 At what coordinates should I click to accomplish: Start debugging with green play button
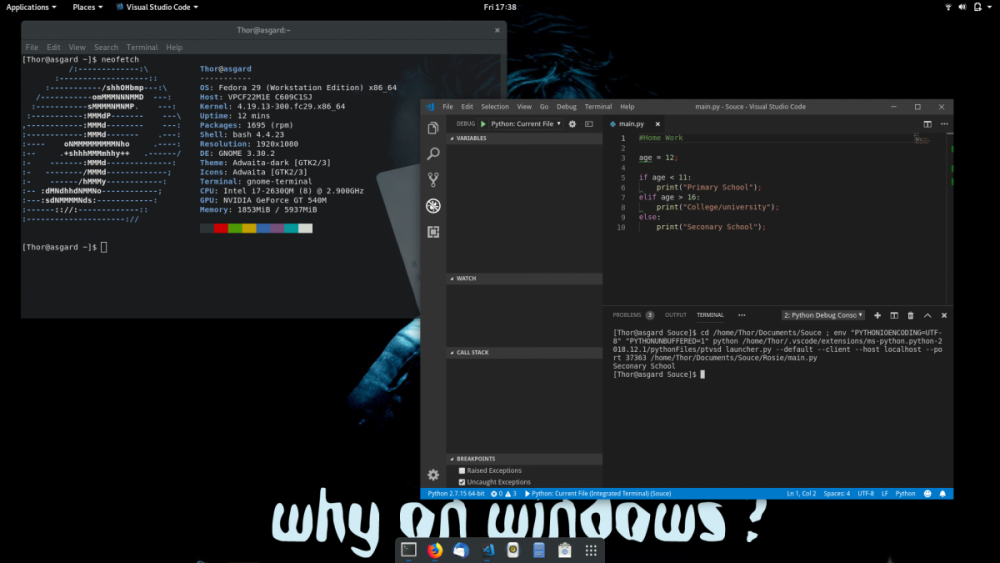tap(483, 124)
